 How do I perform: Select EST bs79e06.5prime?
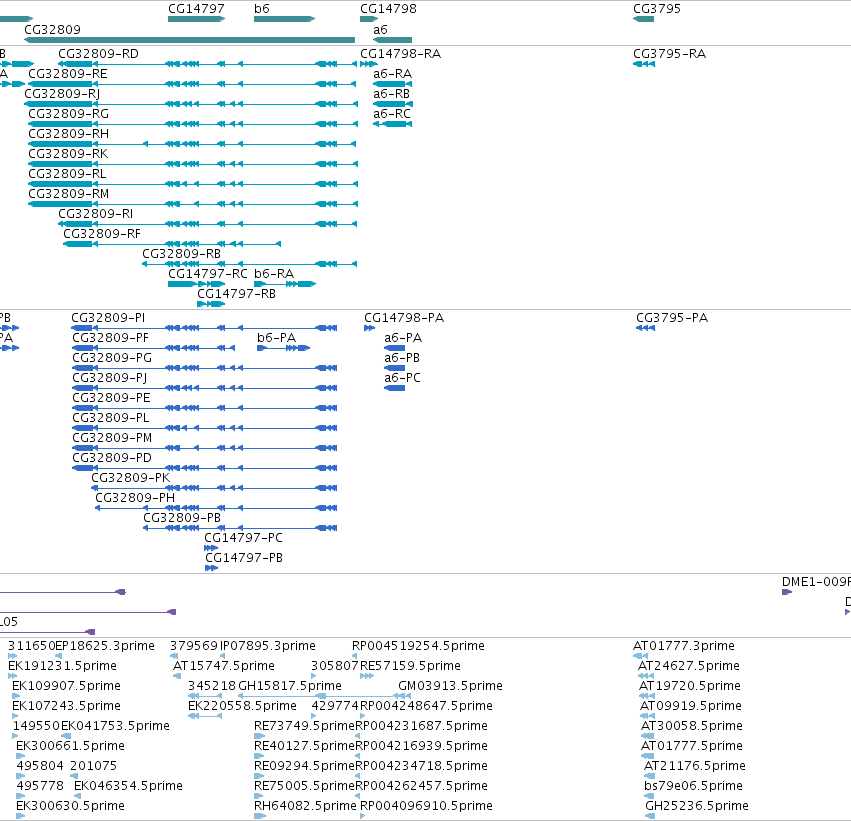[x=694, y=786]
